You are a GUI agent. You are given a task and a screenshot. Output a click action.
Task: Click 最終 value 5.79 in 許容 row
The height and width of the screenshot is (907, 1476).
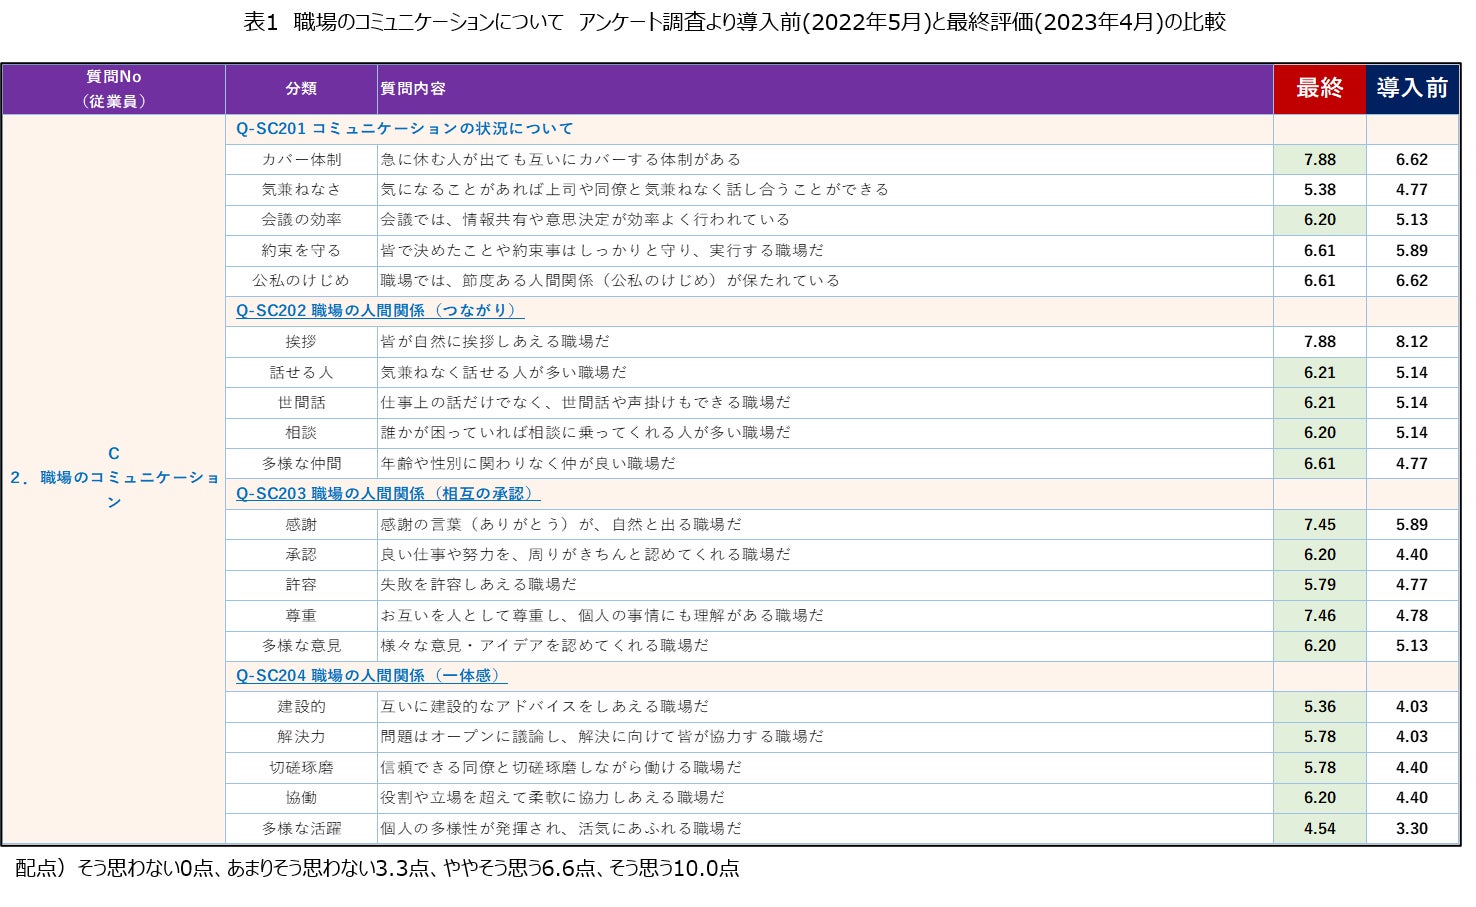1319,585
